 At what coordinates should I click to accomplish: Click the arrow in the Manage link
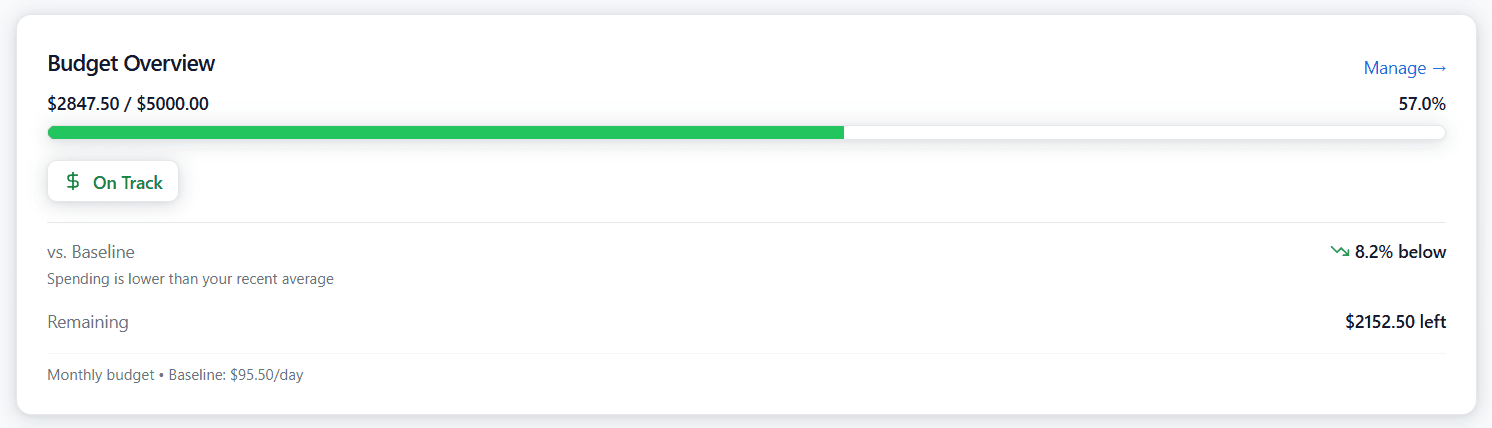click(1439, 68)
